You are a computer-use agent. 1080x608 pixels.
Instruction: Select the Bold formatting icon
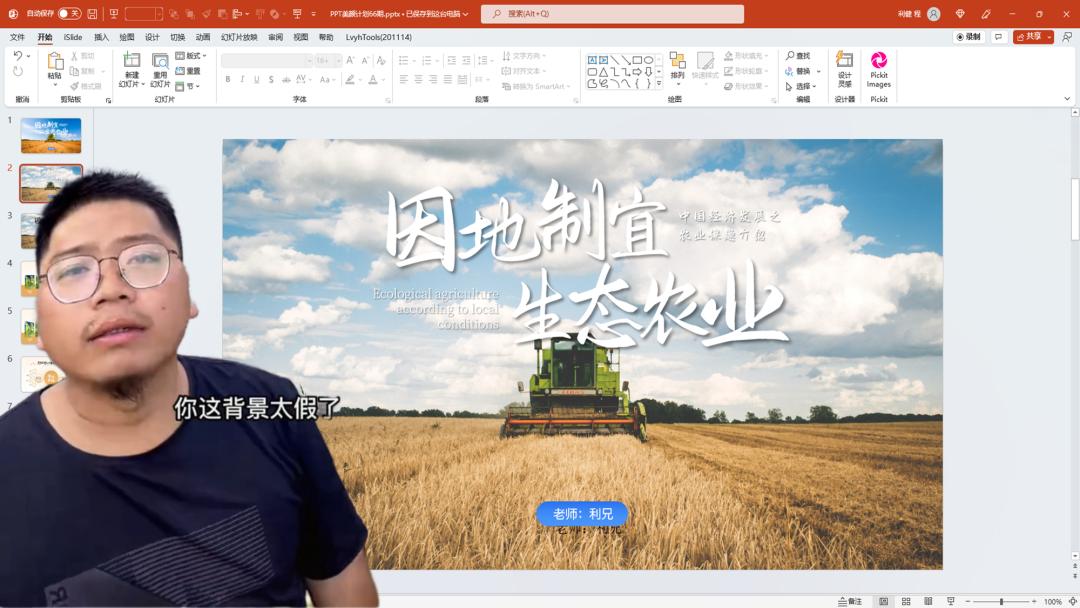point(228,79)
